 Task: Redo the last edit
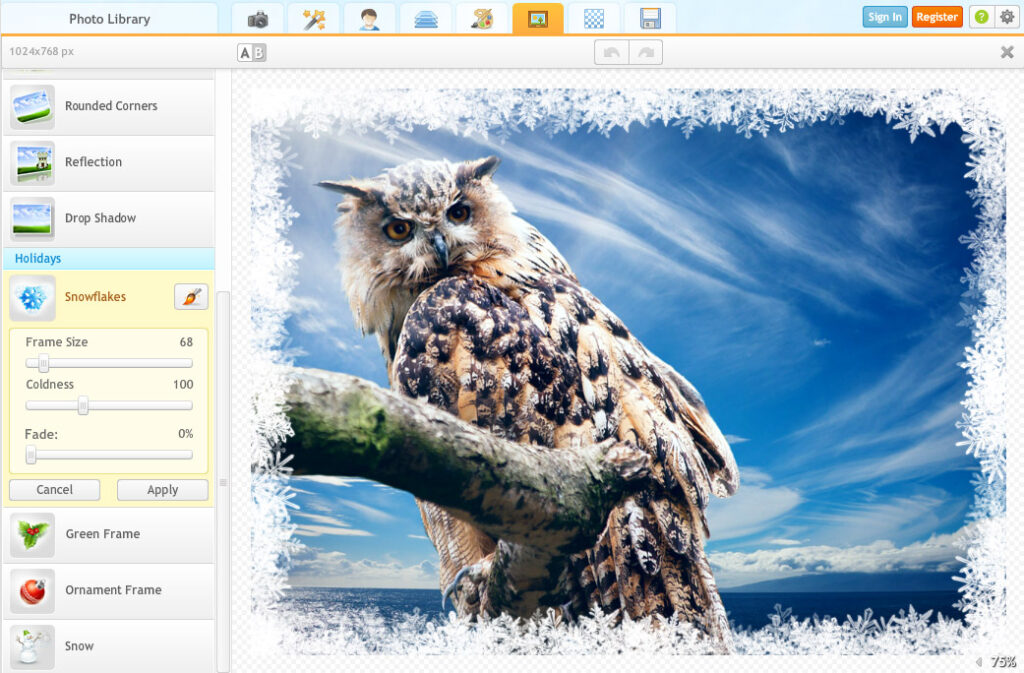[x=645, y=51]
